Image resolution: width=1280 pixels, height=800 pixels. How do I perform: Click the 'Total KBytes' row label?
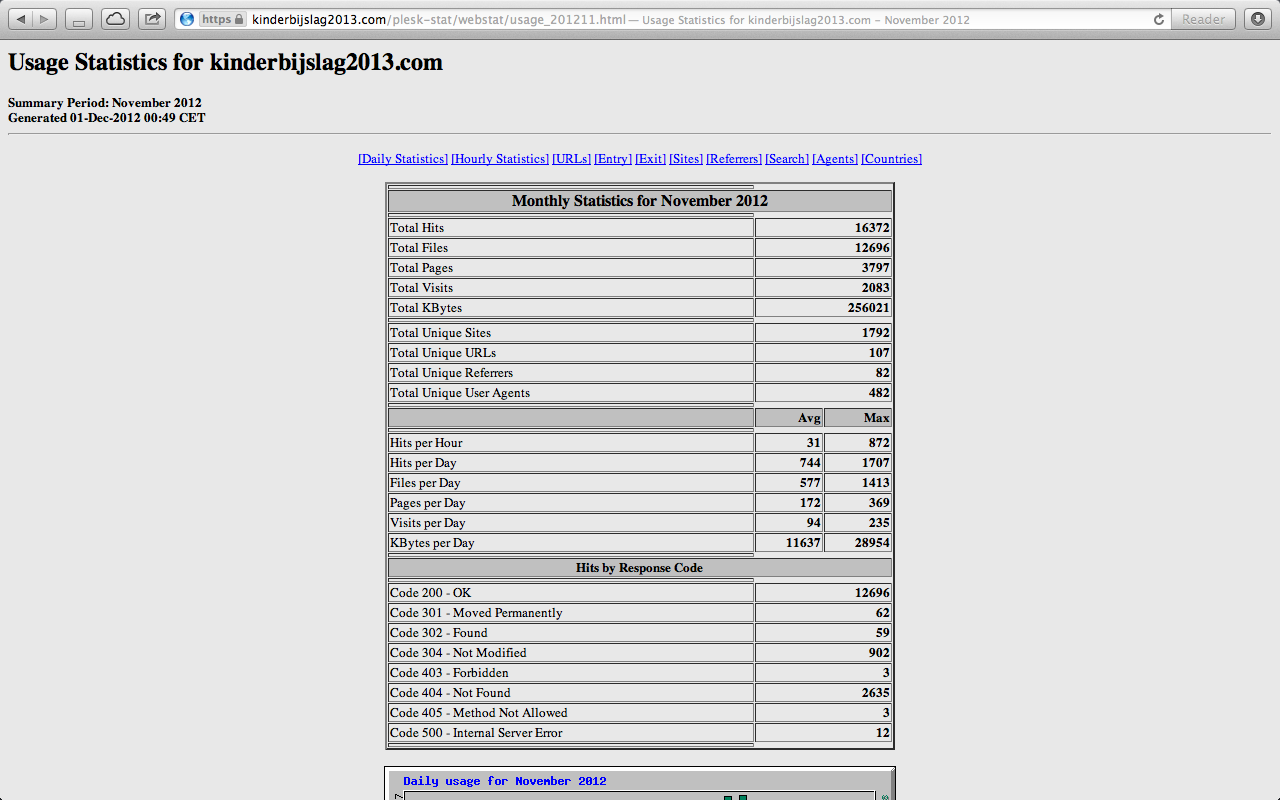pyautogui.click(x=426, y=308)
